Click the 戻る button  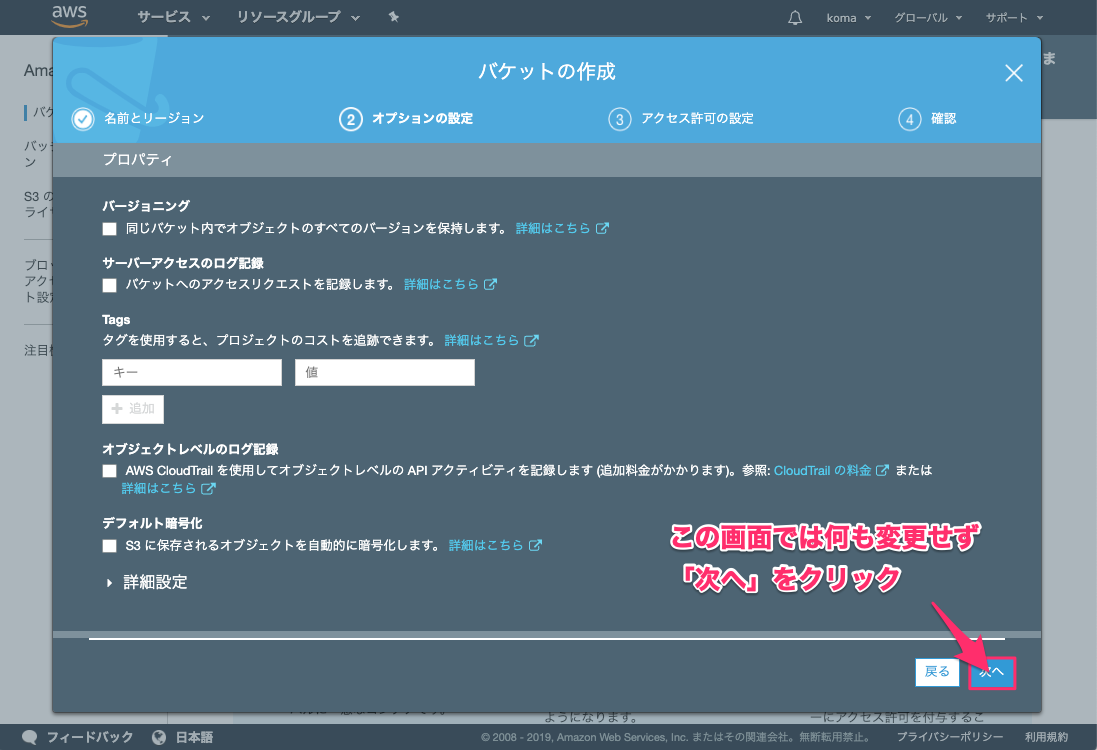click(x=937, y=672)
